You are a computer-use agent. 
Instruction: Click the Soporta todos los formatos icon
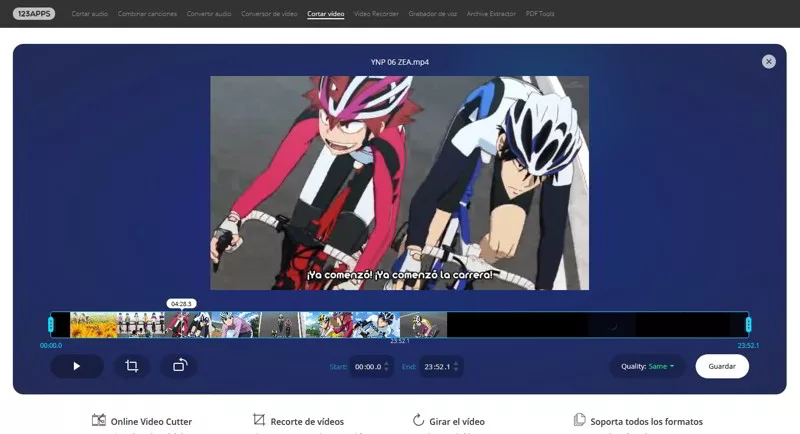point(579,421)
